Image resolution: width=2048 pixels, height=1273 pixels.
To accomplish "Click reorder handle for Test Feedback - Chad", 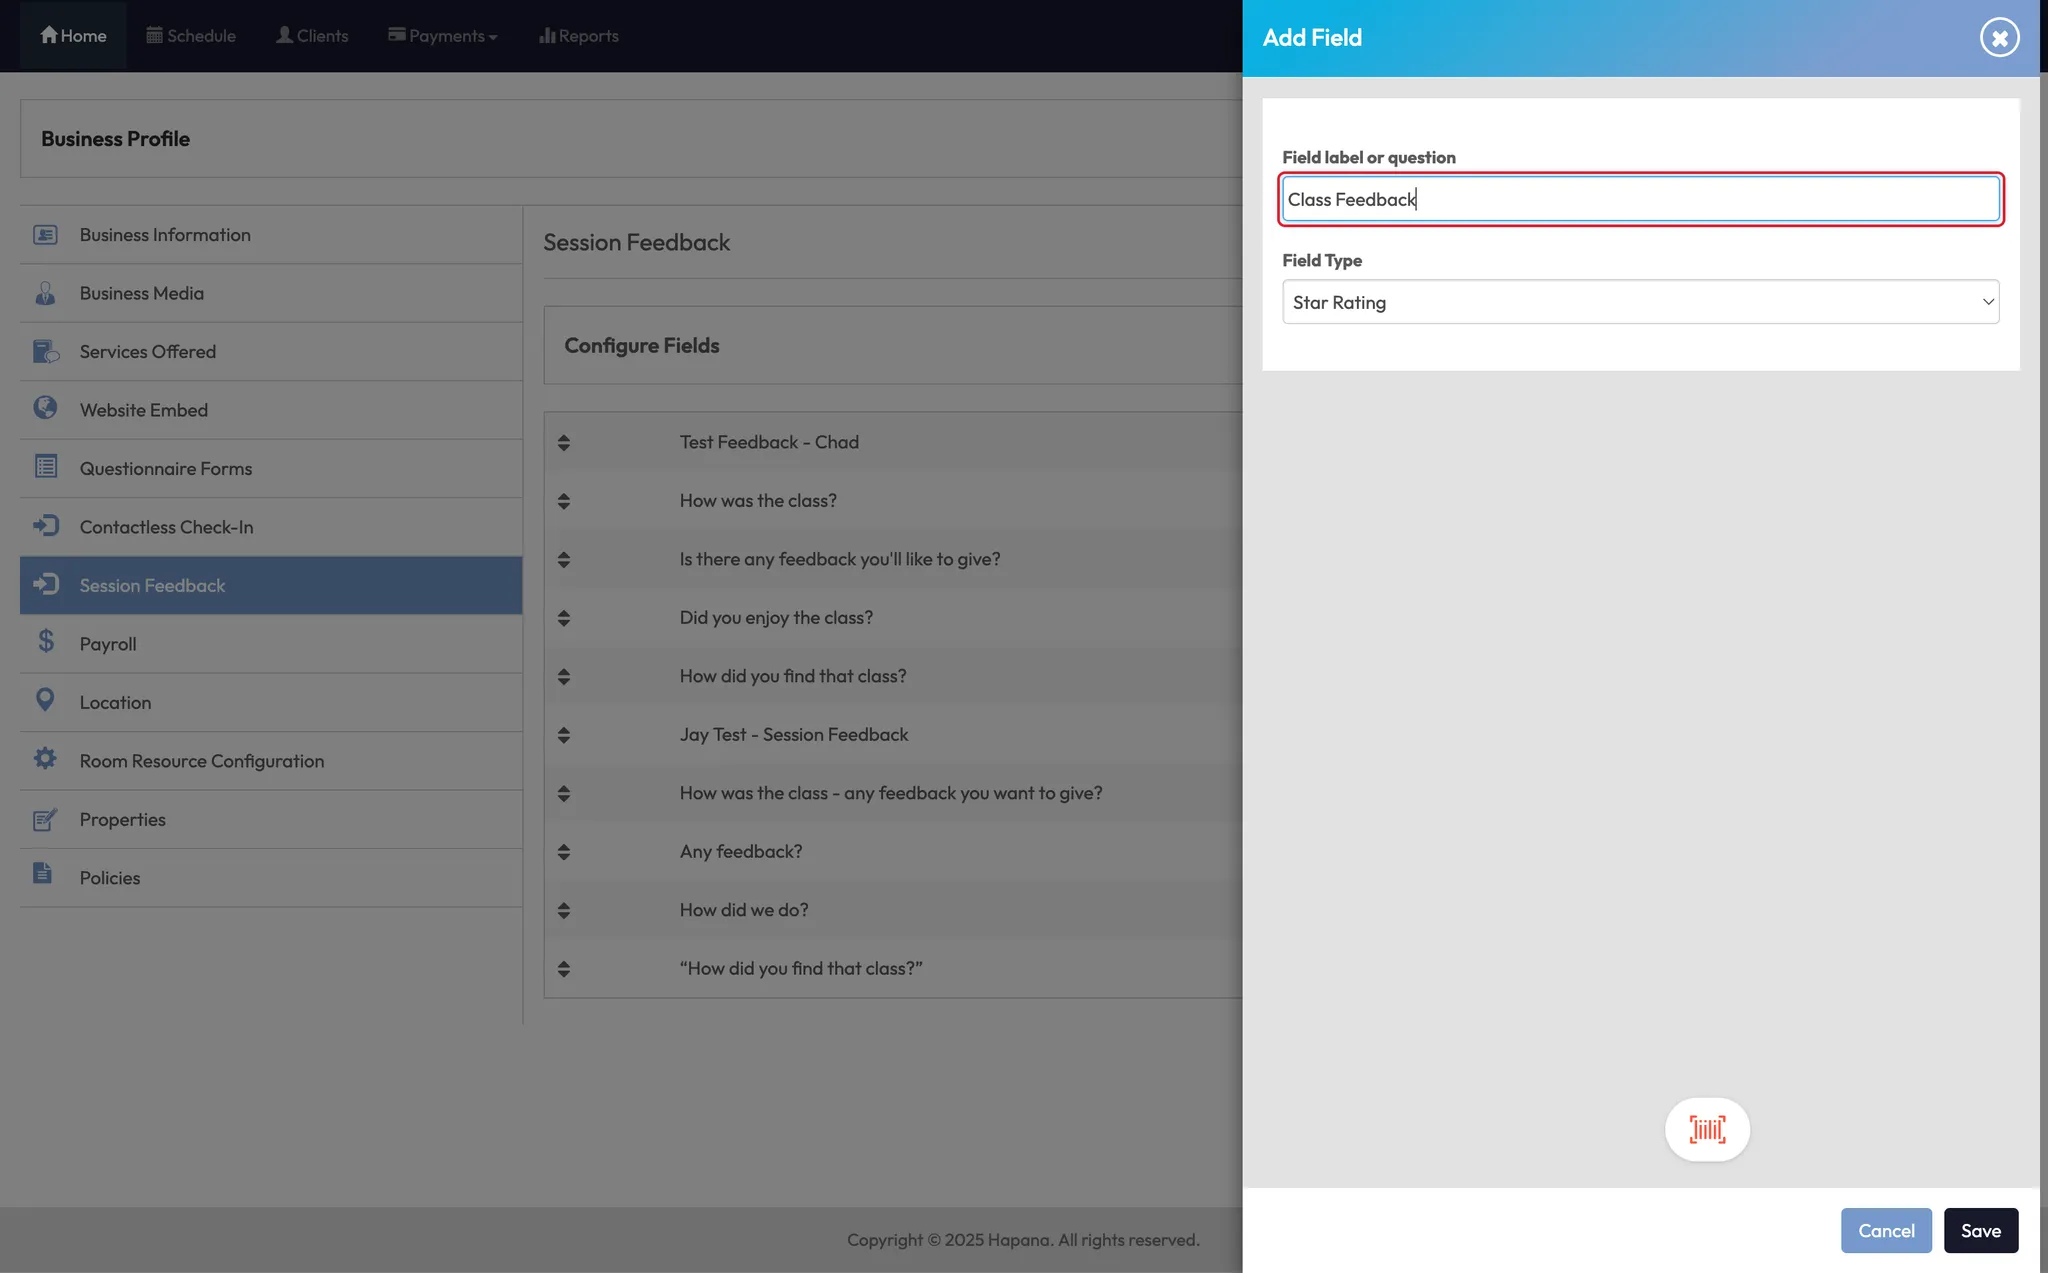I will point(564,442).
